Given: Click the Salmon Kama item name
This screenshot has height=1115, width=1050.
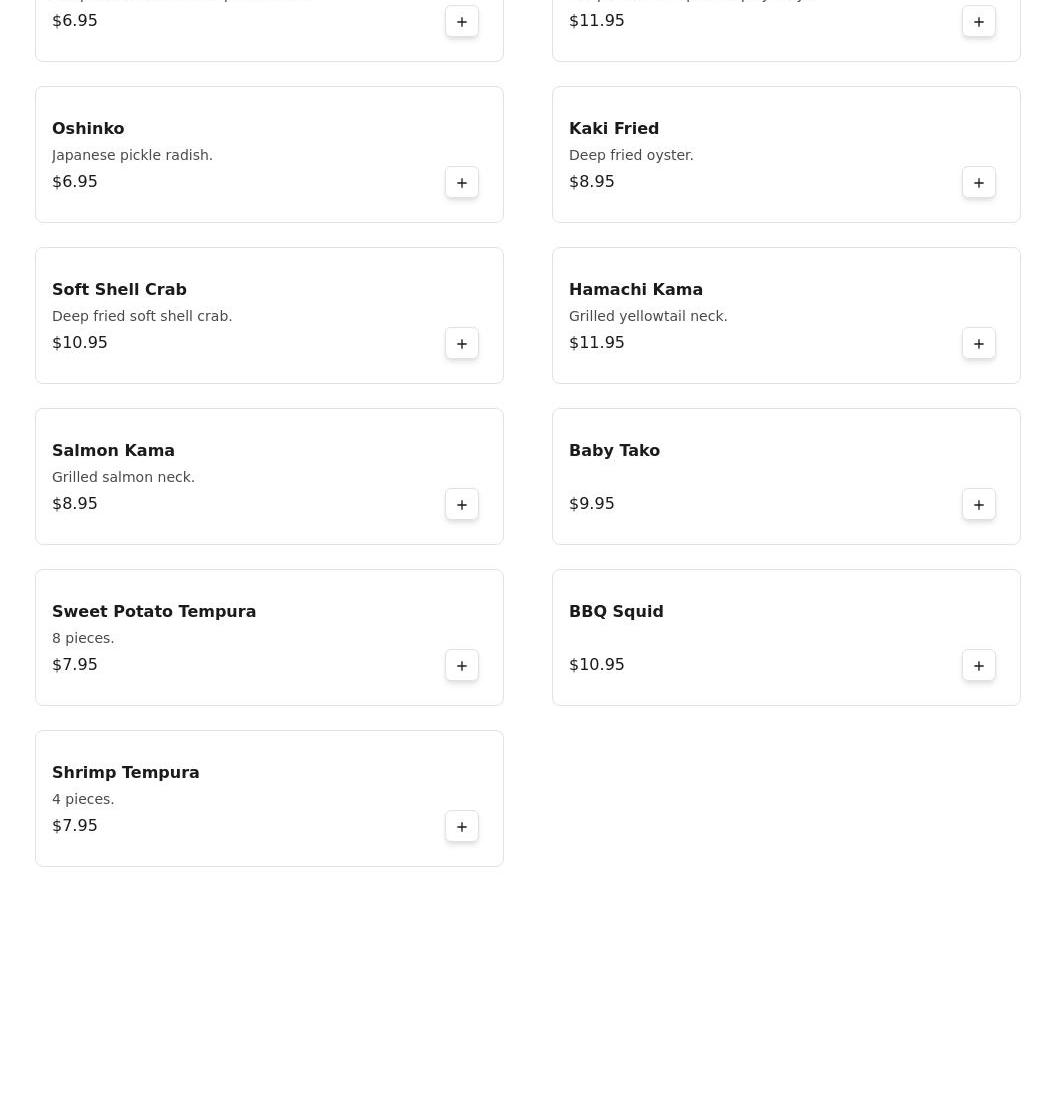Looking at the screenshot, I should pyautogui.click(x=113, y=451).
